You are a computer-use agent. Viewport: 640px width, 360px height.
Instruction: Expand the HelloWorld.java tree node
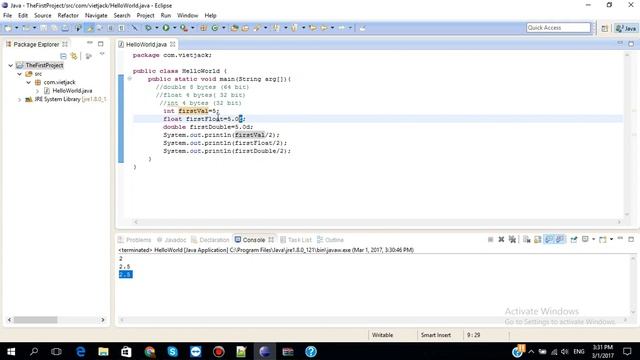pos(37,91)
